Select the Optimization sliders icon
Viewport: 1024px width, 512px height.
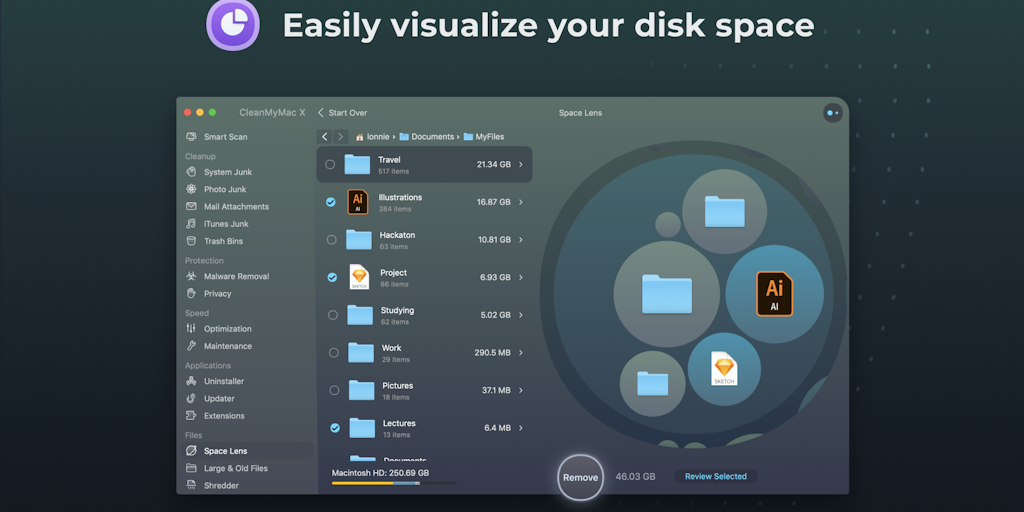(x=191, y=328)
